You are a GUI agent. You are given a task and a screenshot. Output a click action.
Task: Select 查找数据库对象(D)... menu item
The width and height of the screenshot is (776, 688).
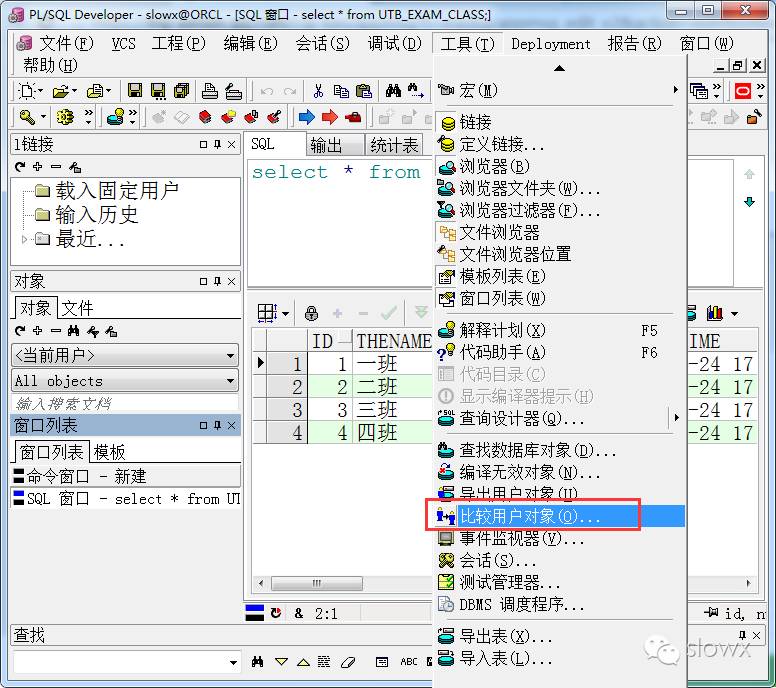click(559, 450)
